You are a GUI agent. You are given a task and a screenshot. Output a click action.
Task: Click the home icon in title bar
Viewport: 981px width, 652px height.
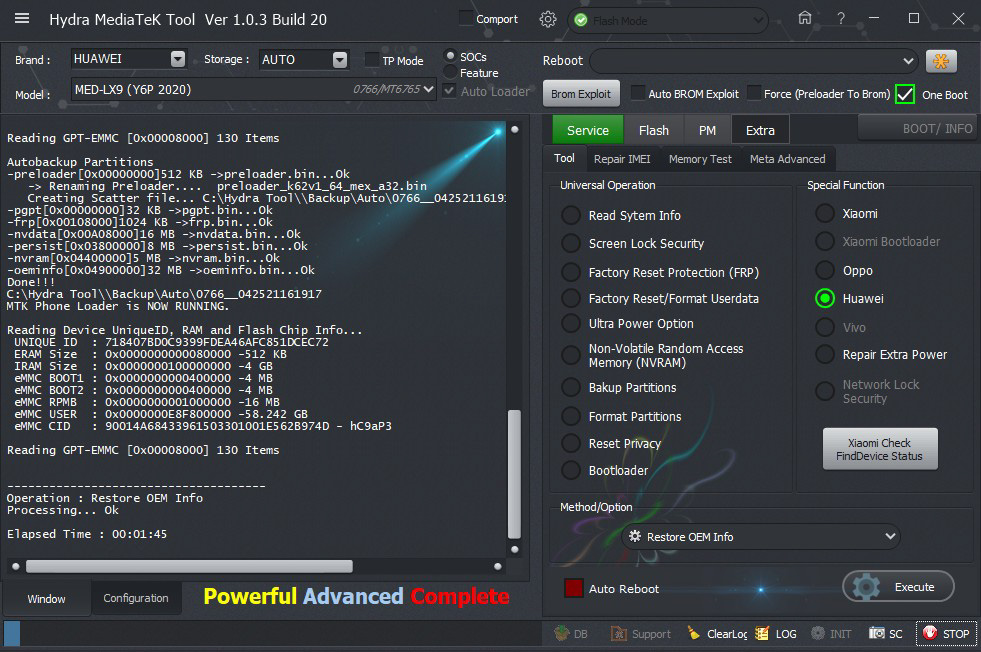[x=805, y=18]
